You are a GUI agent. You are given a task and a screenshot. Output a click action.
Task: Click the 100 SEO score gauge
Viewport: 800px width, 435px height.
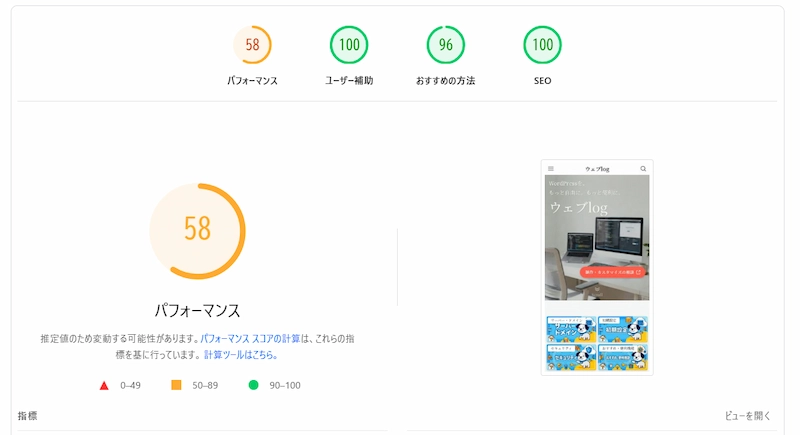coord(542,45)
